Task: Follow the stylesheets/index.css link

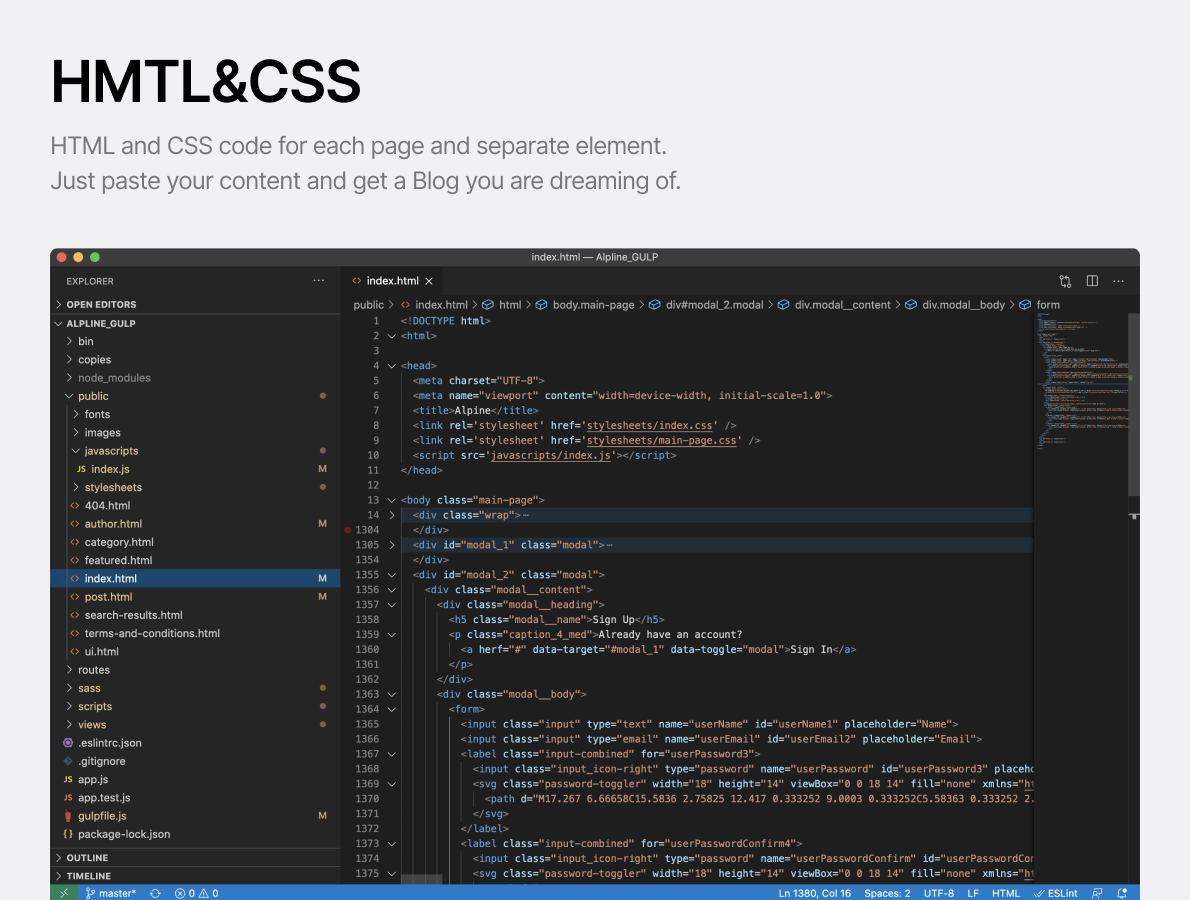Action: (x=649, y=426)
